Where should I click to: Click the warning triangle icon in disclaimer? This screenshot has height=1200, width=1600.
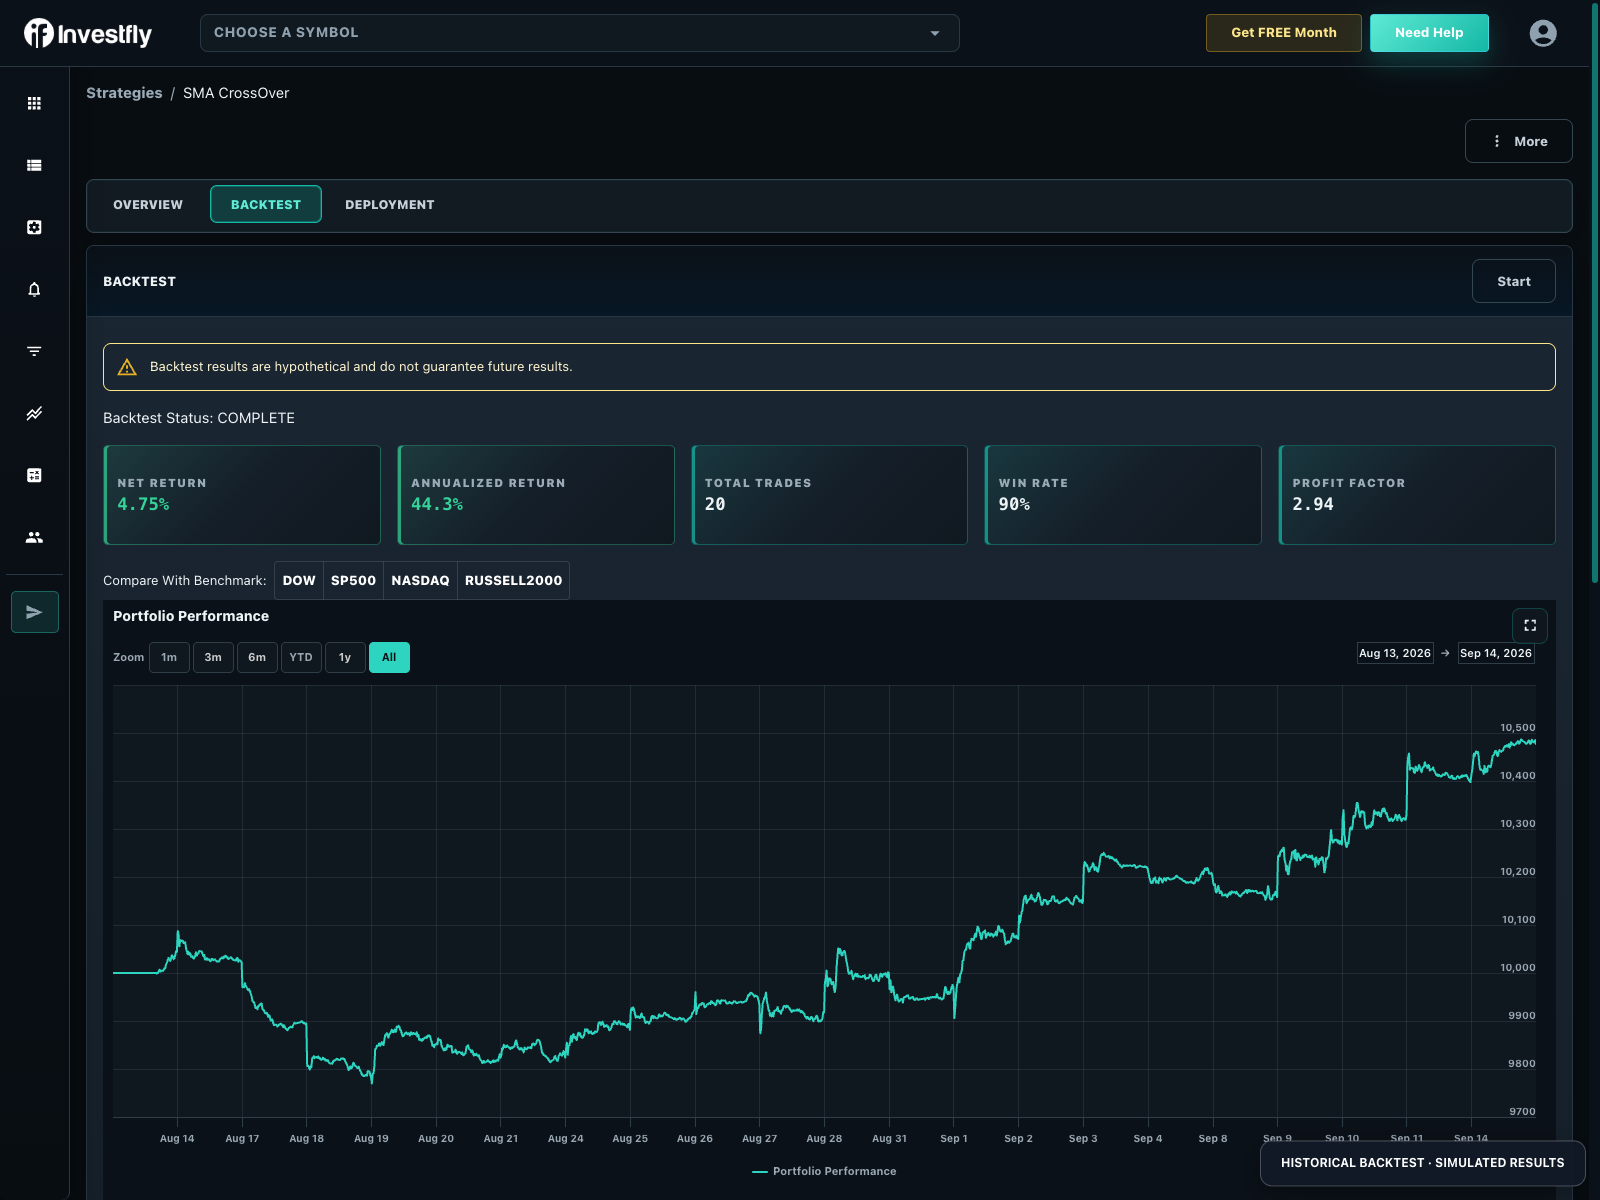(127, 367)
